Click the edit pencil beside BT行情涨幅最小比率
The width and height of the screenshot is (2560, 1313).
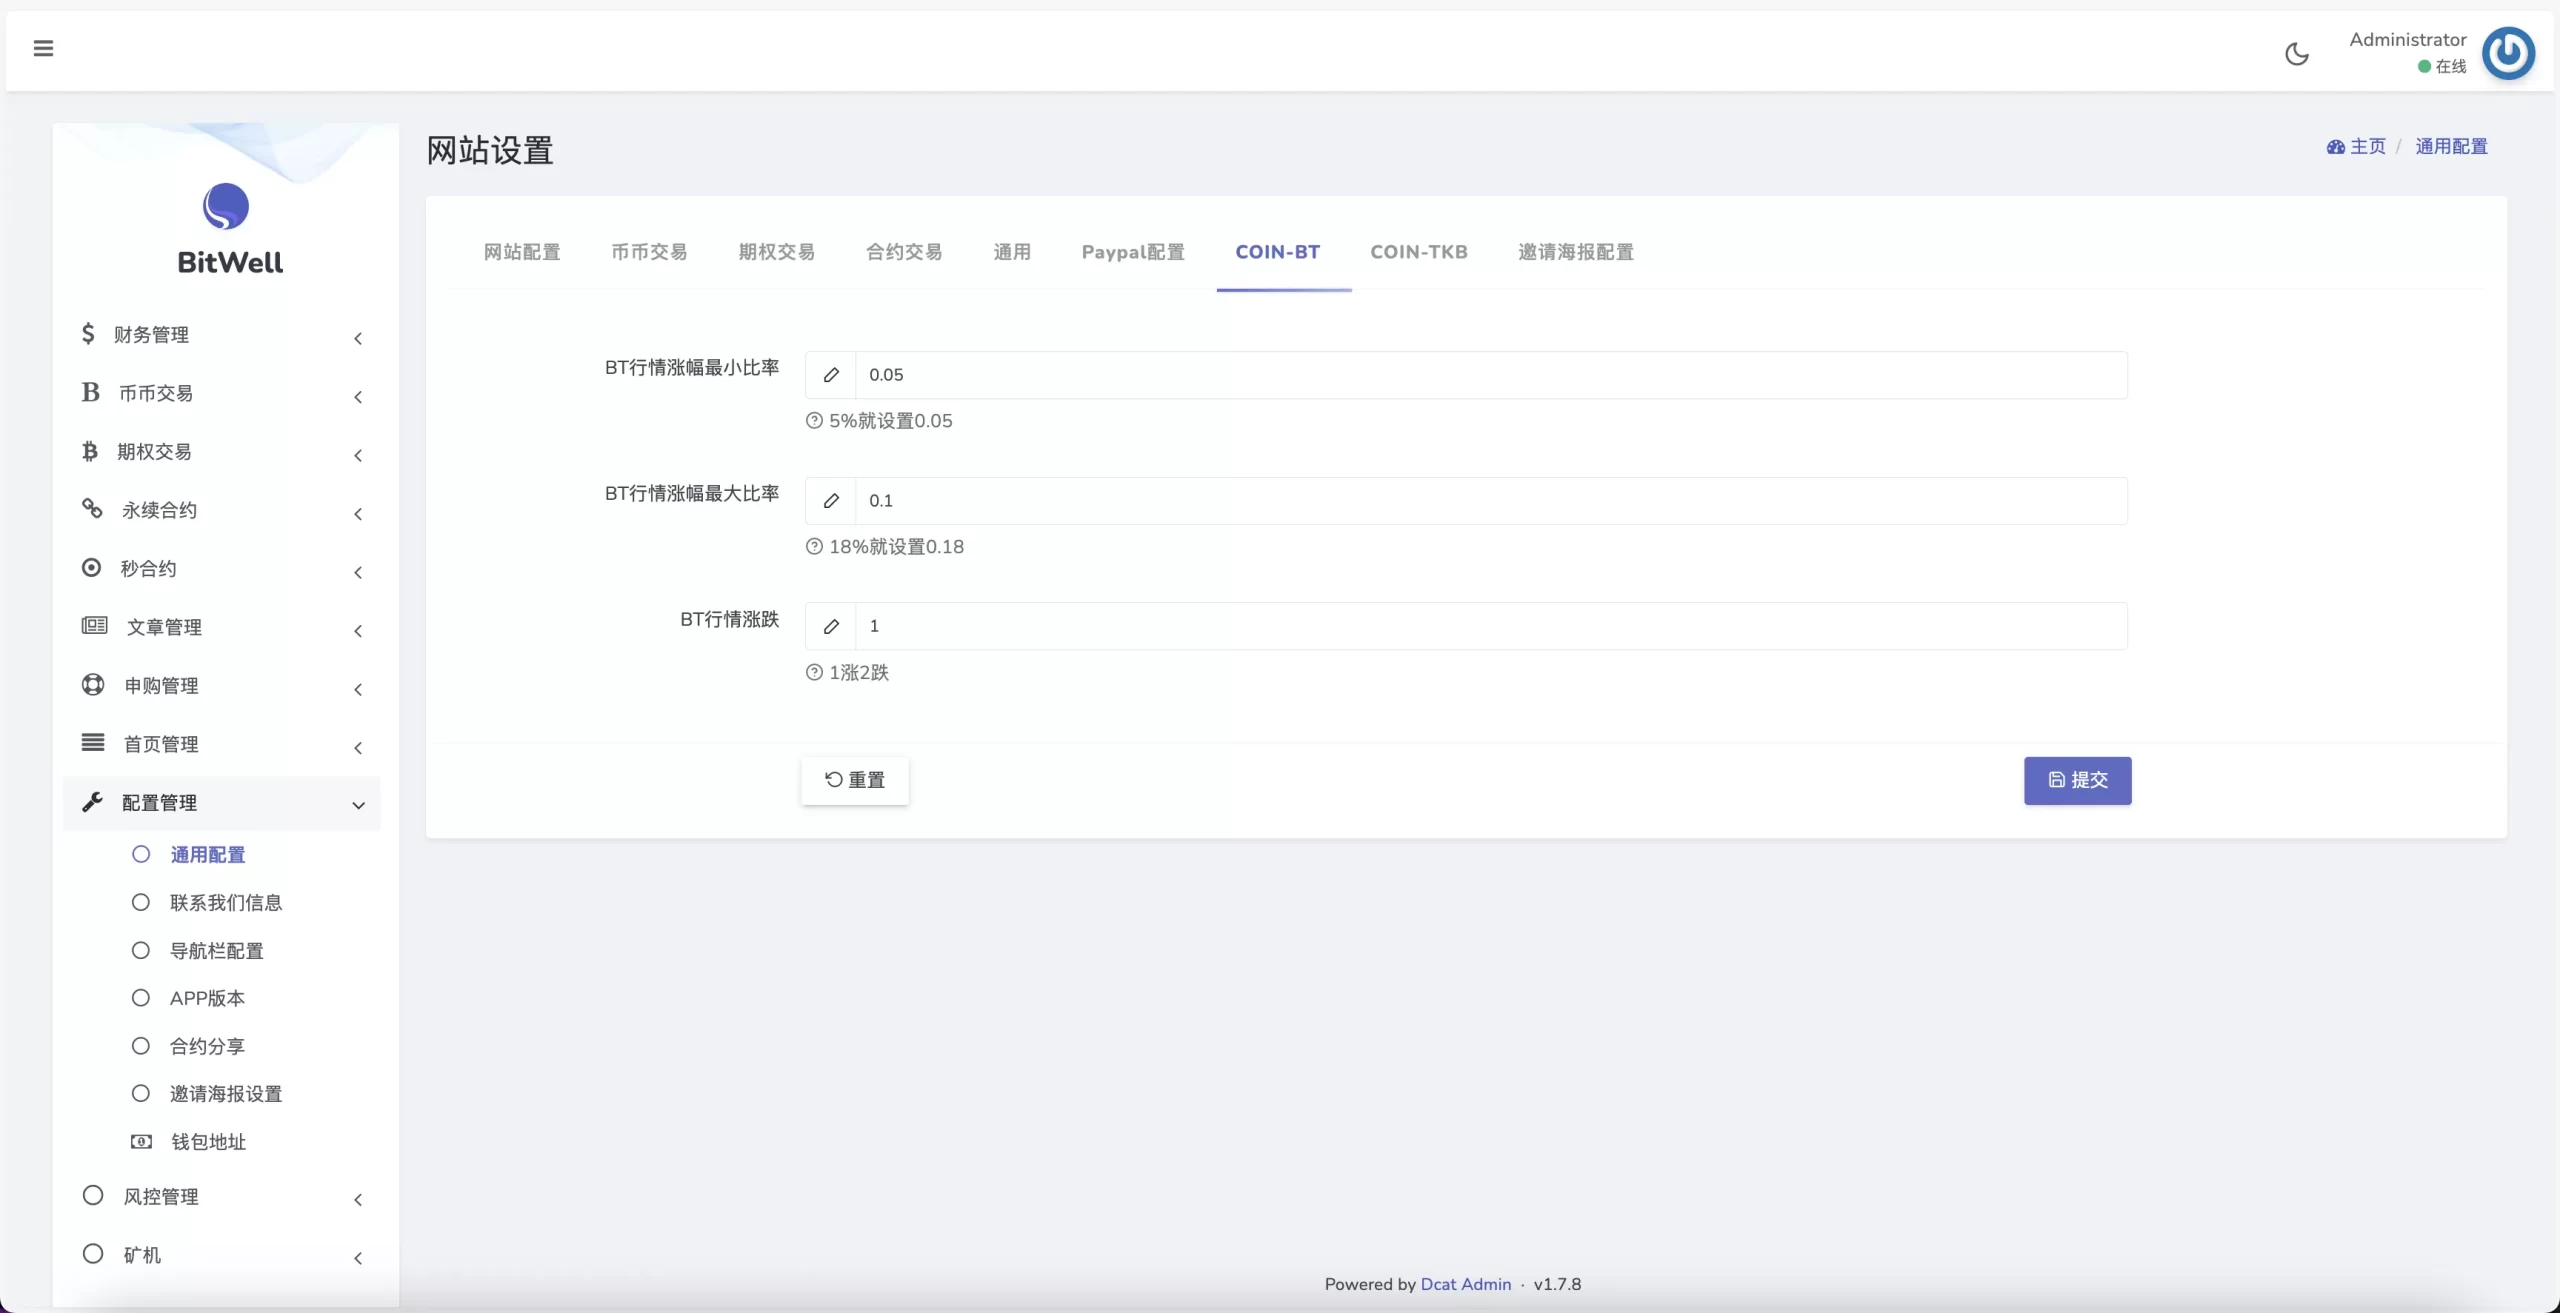832,375
